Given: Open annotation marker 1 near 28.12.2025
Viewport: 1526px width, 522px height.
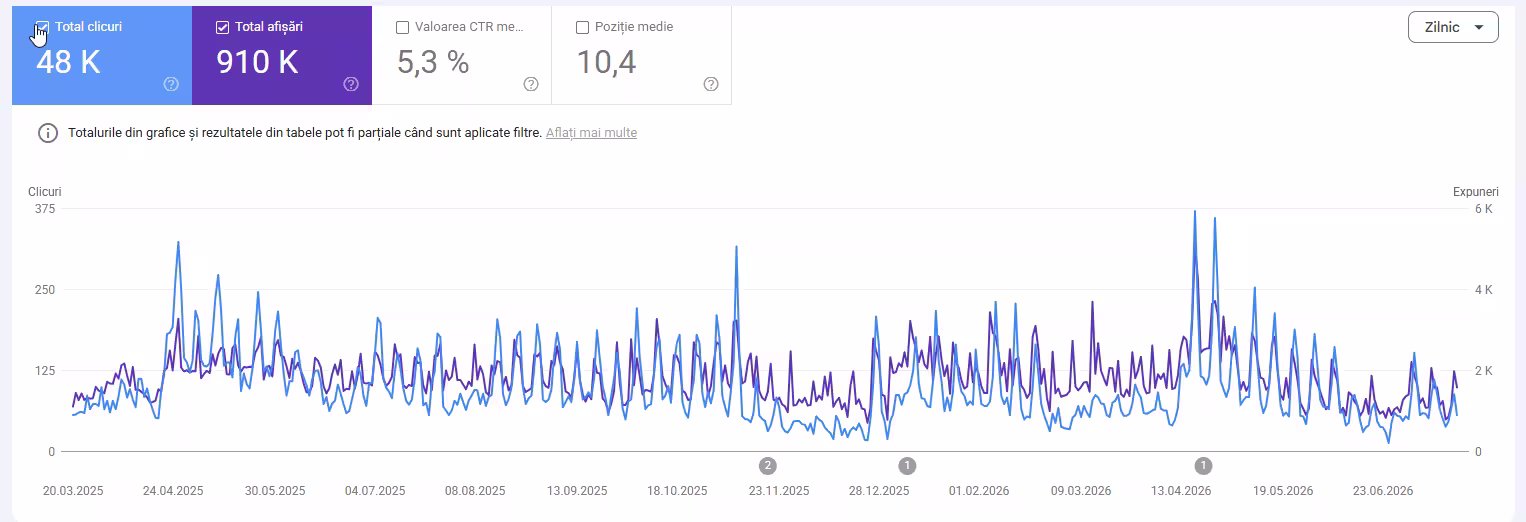Looking at the screenshot, I should pyautogui.click(x=907, y=465).
